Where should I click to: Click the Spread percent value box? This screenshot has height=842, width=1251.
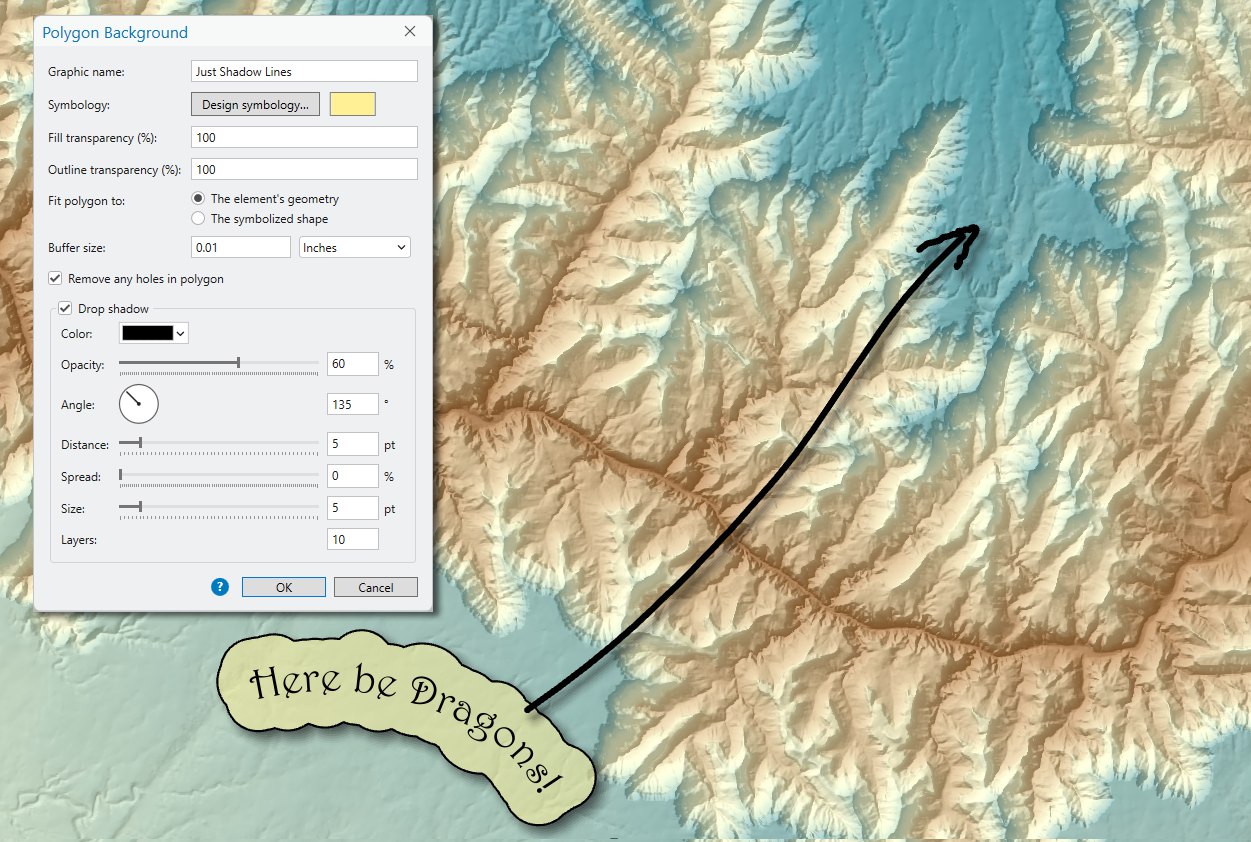point(353,475)
